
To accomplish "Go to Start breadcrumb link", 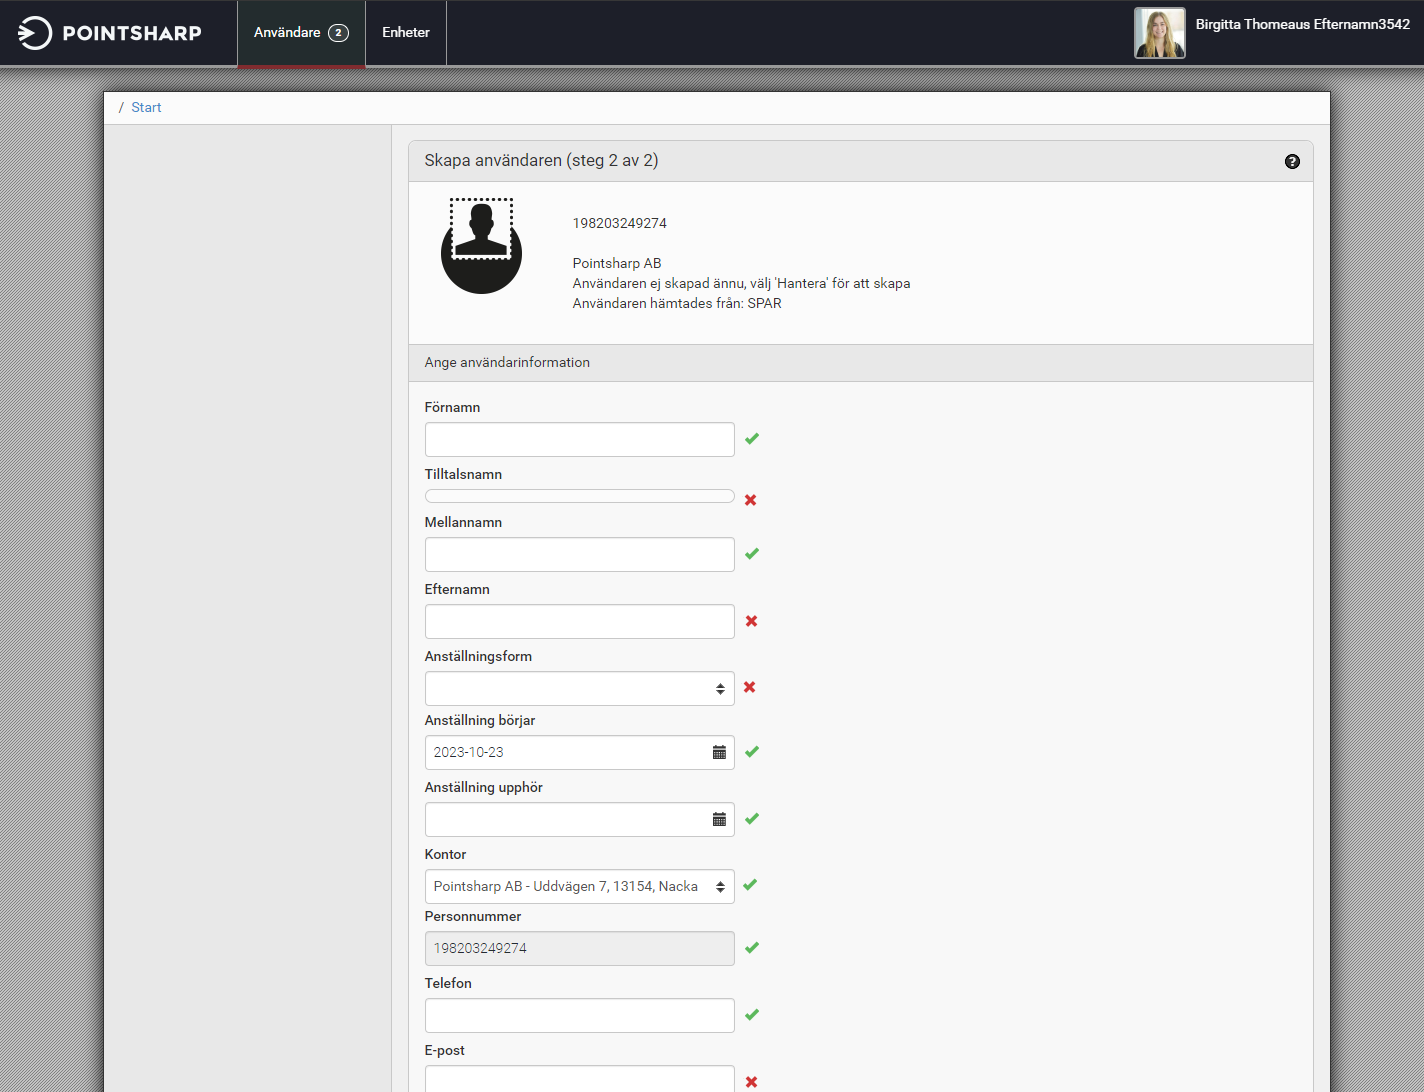I will 146,107.
